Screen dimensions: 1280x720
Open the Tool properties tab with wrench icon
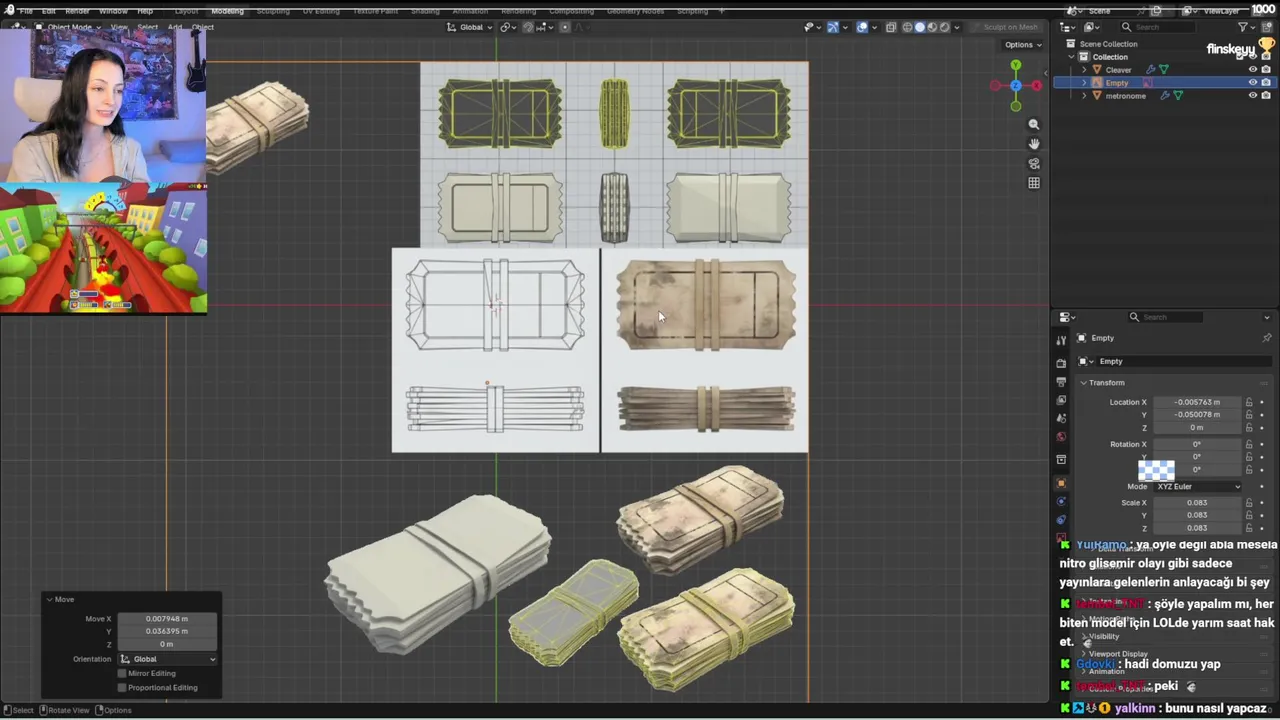pyautogui.click(x=1061, y=340)
